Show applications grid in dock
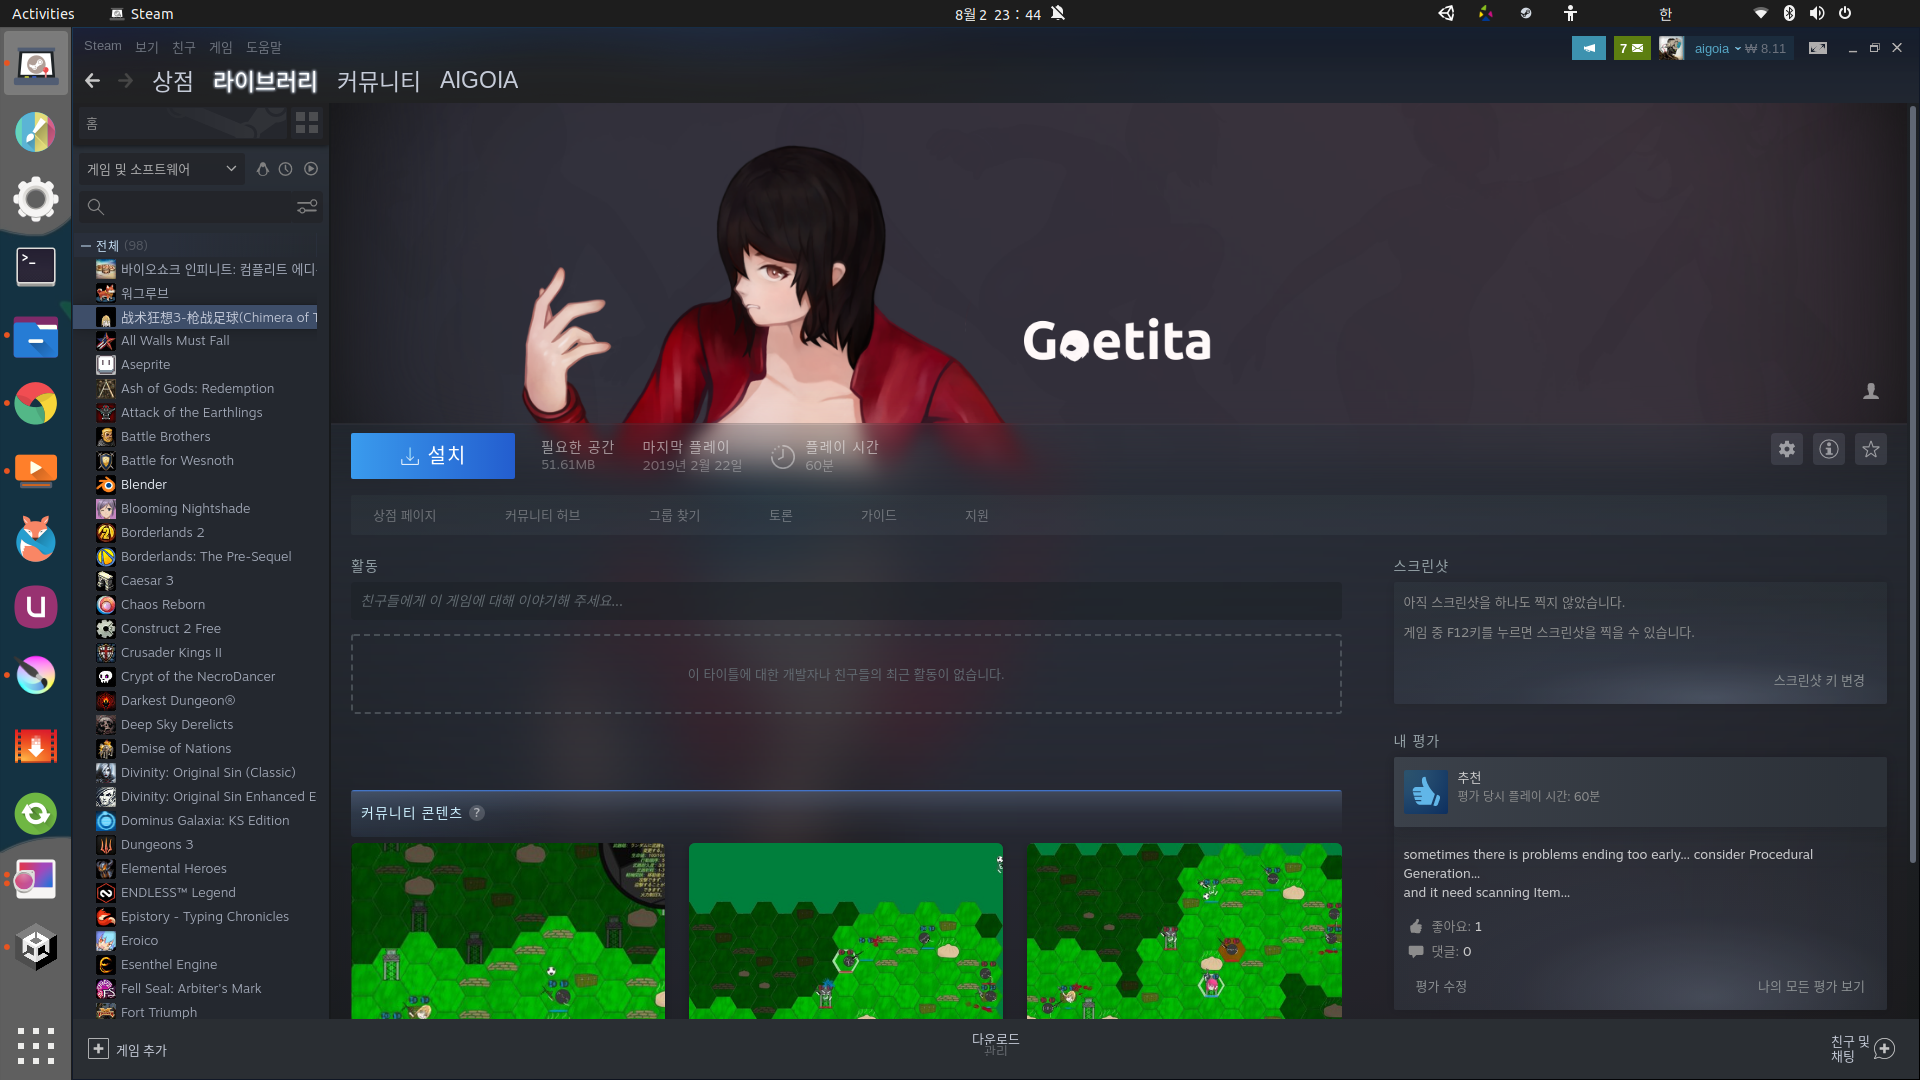 coord(36,1046)
